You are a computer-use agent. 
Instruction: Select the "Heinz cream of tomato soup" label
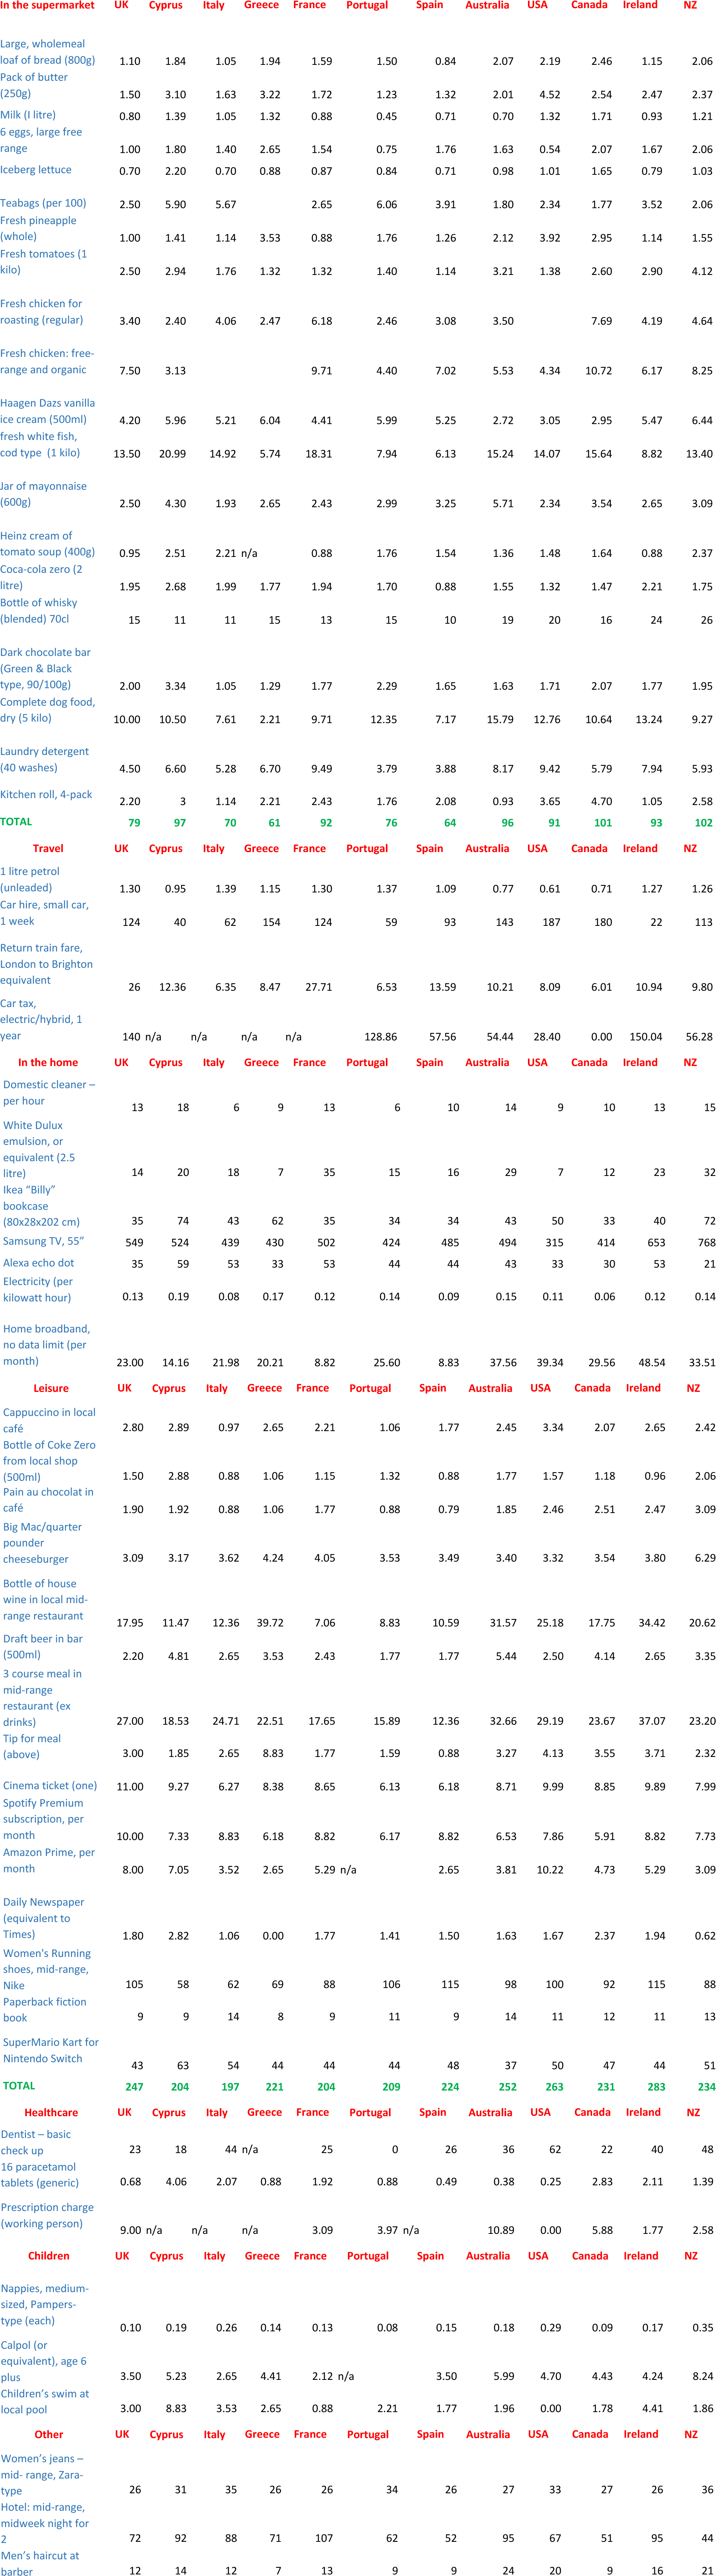(x=48, y=544)
